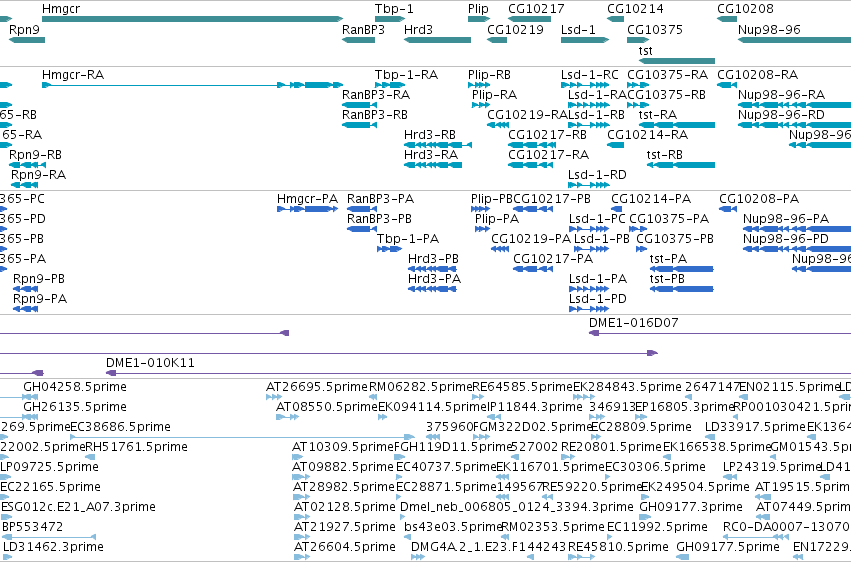Select the RanBP3-RA transcript bar

(359, 105)
